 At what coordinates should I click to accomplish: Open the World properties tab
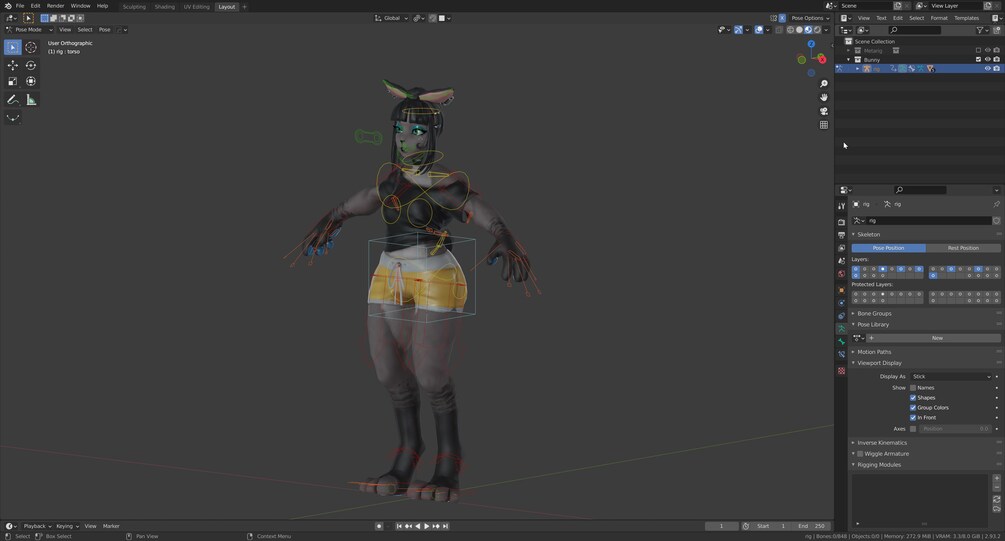pos(842,274)
